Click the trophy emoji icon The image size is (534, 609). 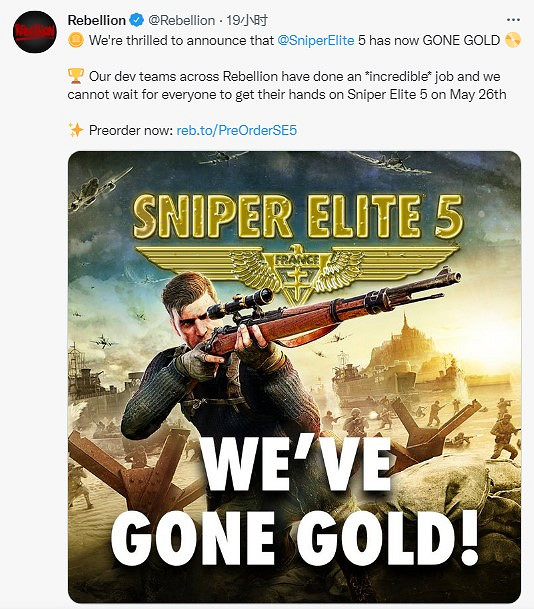click(x=76, y=76)
